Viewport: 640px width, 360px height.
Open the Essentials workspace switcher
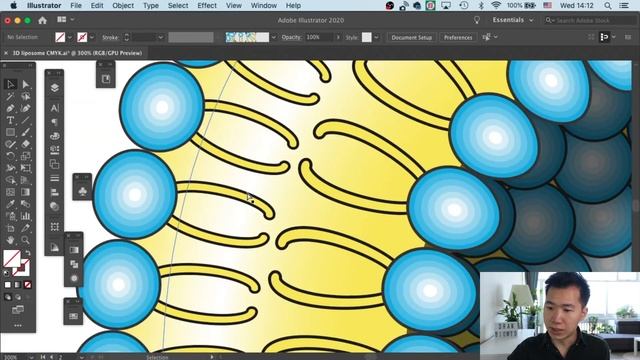point(513,20)
